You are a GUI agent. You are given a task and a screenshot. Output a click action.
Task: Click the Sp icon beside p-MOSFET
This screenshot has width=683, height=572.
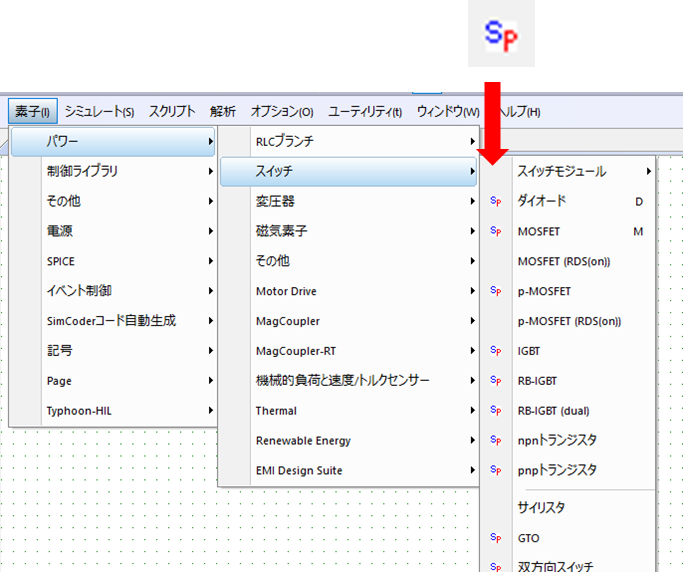coord(495,291)
